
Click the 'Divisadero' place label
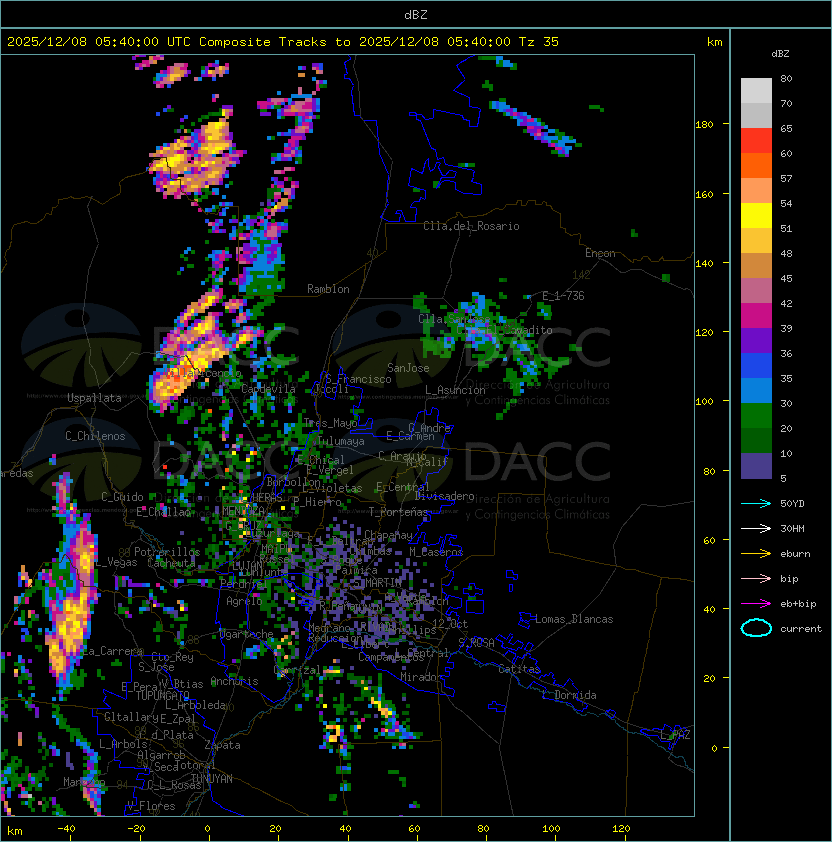pyautogui.click(x=444, y=496)
